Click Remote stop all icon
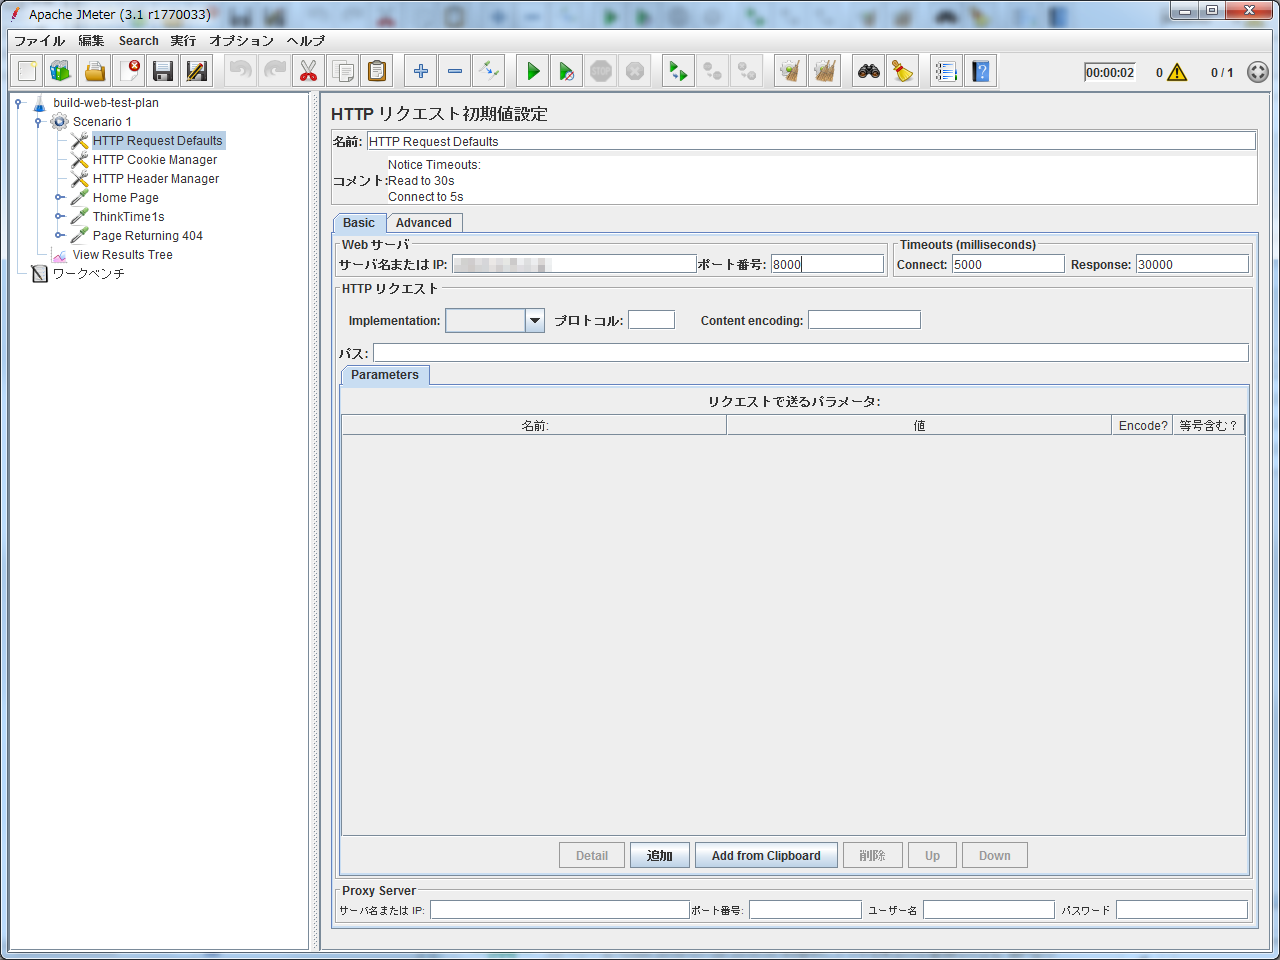The height and width of the screenshot is (960, 1280). click(713, 71)
